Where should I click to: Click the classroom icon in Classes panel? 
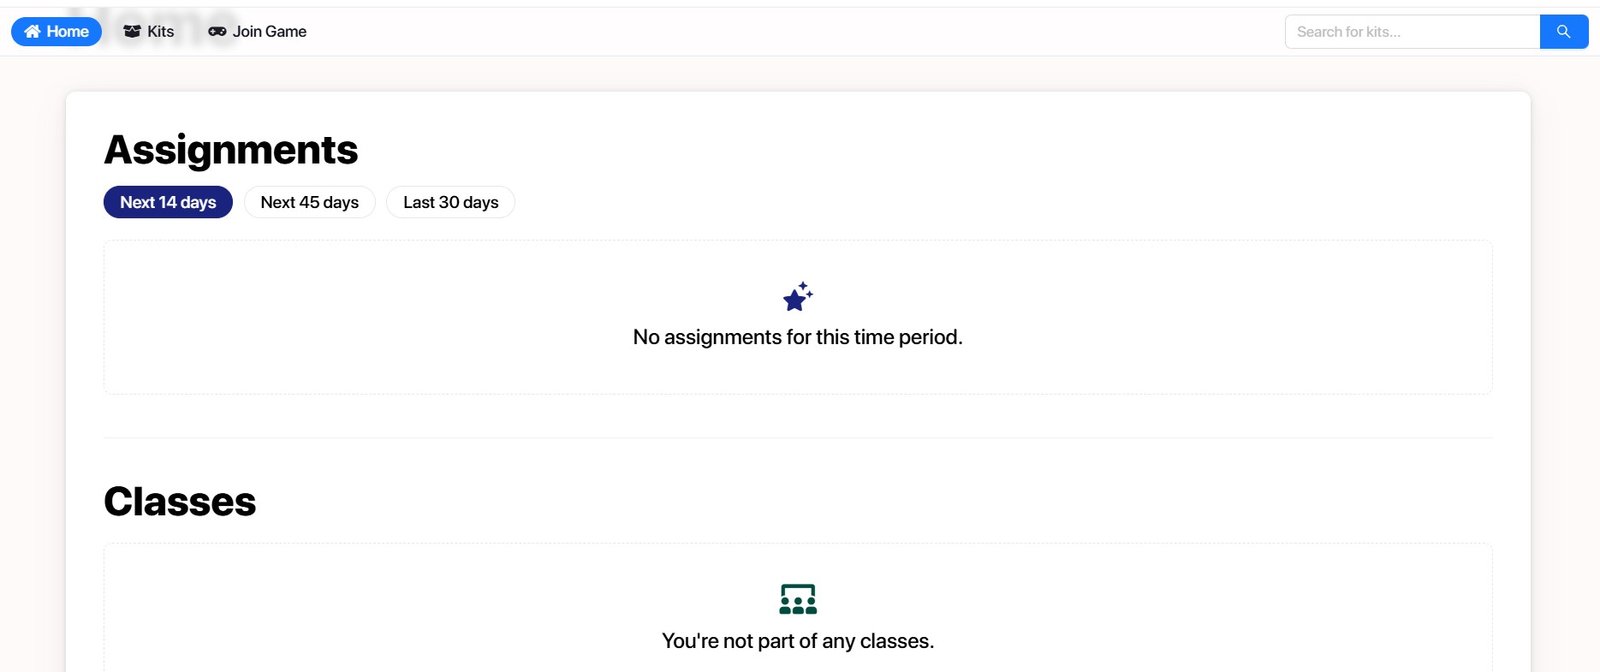[798, 599]
